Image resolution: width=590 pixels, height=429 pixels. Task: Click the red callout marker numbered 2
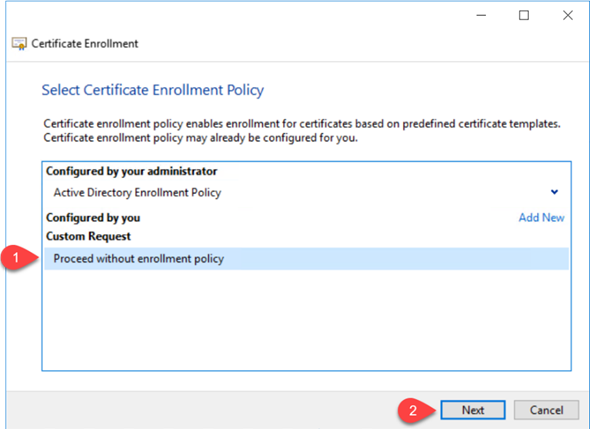click(x=414, y=410)
